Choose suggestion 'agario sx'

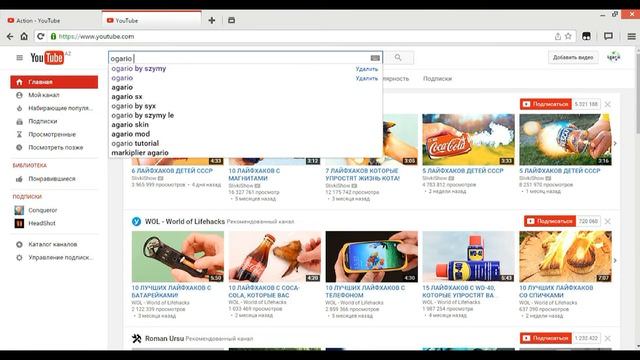127,97
